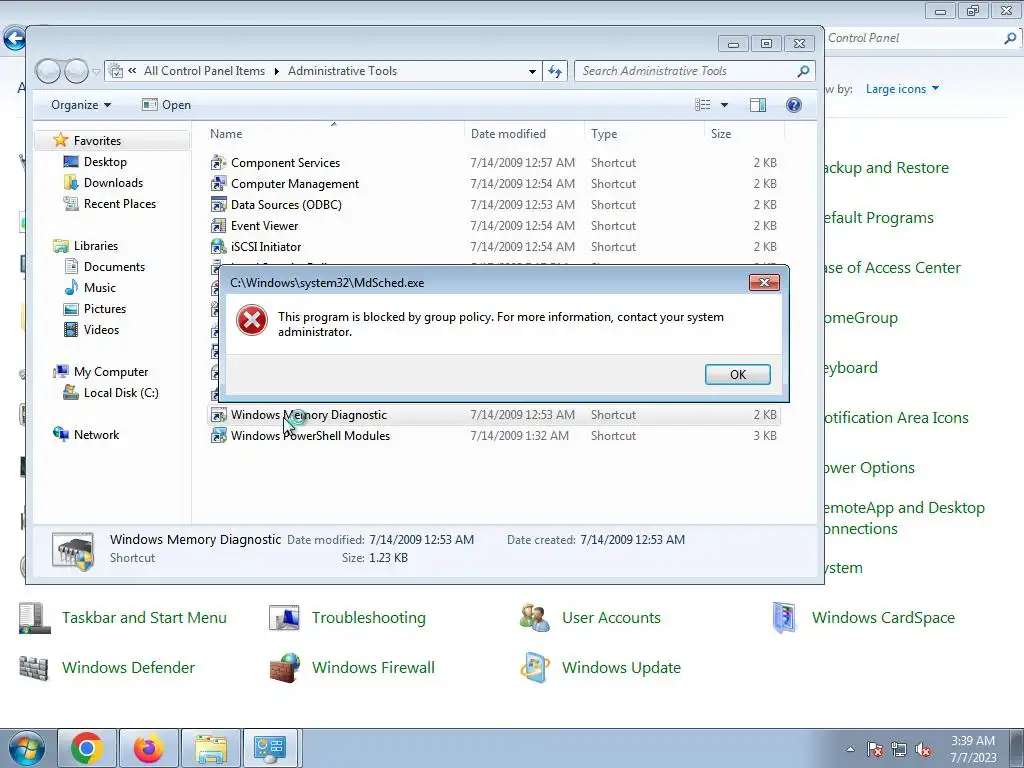This screenshot has height=768, width=1024.
Task: Click Explorer forward navigation button
Action: click(76, 71)
